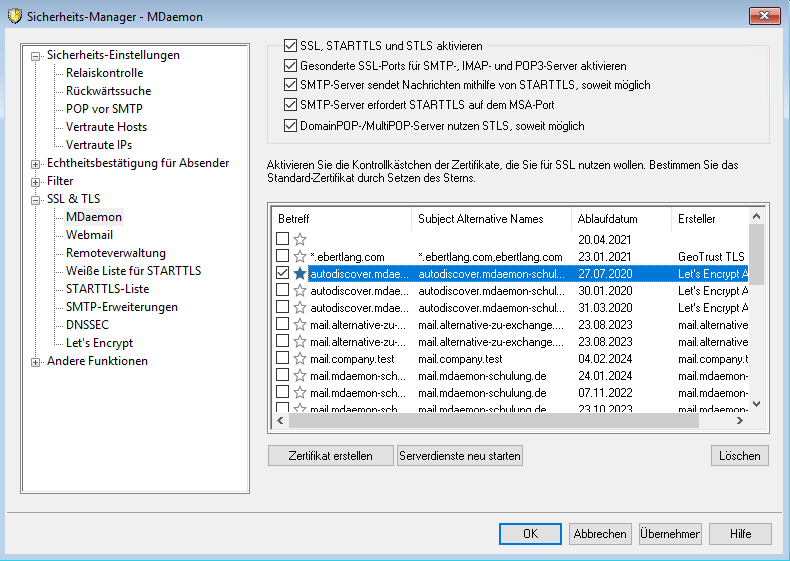Screen dimensions: 790x561
Task: Uncheck SMTP-Server erfordert STARTTLS auf MSA-Port
Action: pos(290,105)
